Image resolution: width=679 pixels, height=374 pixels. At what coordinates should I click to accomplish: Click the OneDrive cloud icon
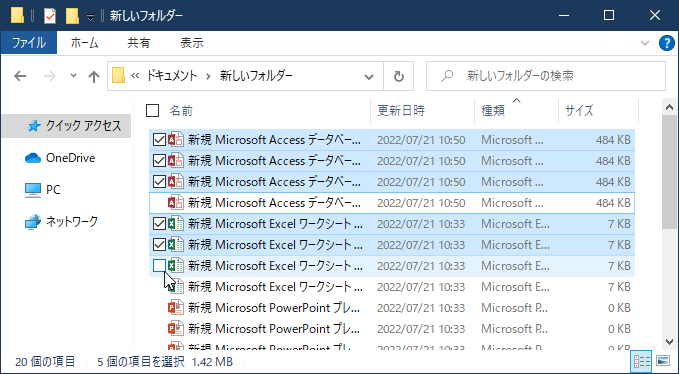click(x=33, y=158)
